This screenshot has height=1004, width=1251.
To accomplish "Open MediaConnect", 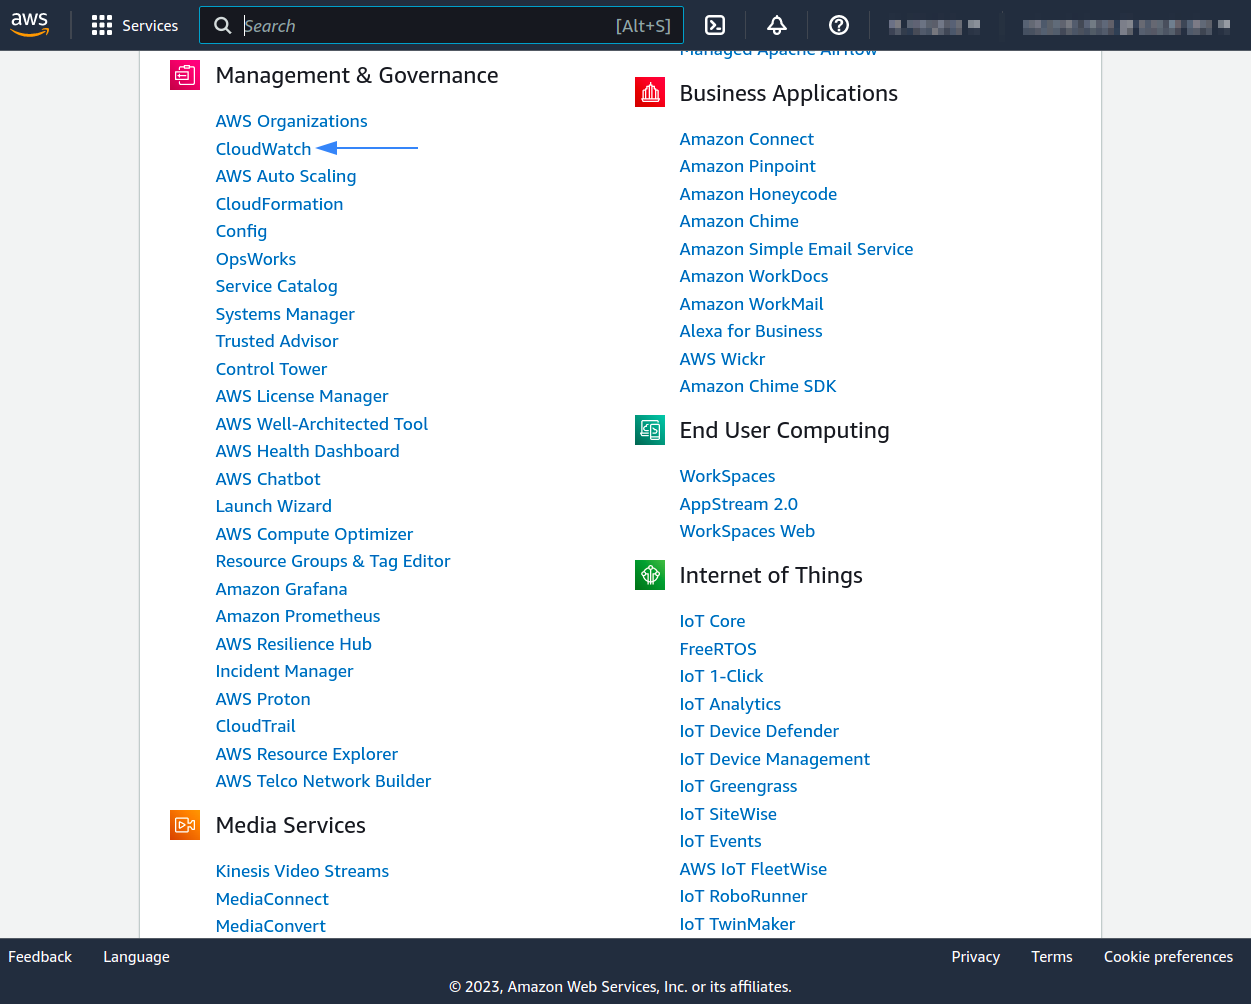I will tap(272, 899).
